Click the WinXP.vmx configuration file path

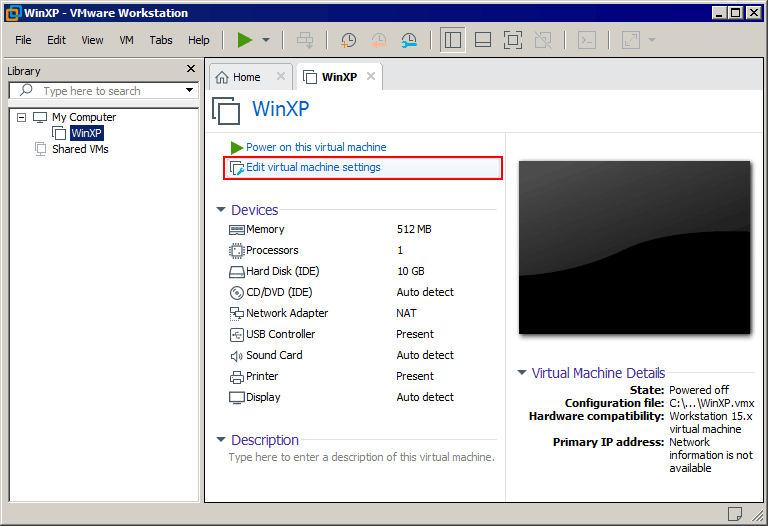712,403
